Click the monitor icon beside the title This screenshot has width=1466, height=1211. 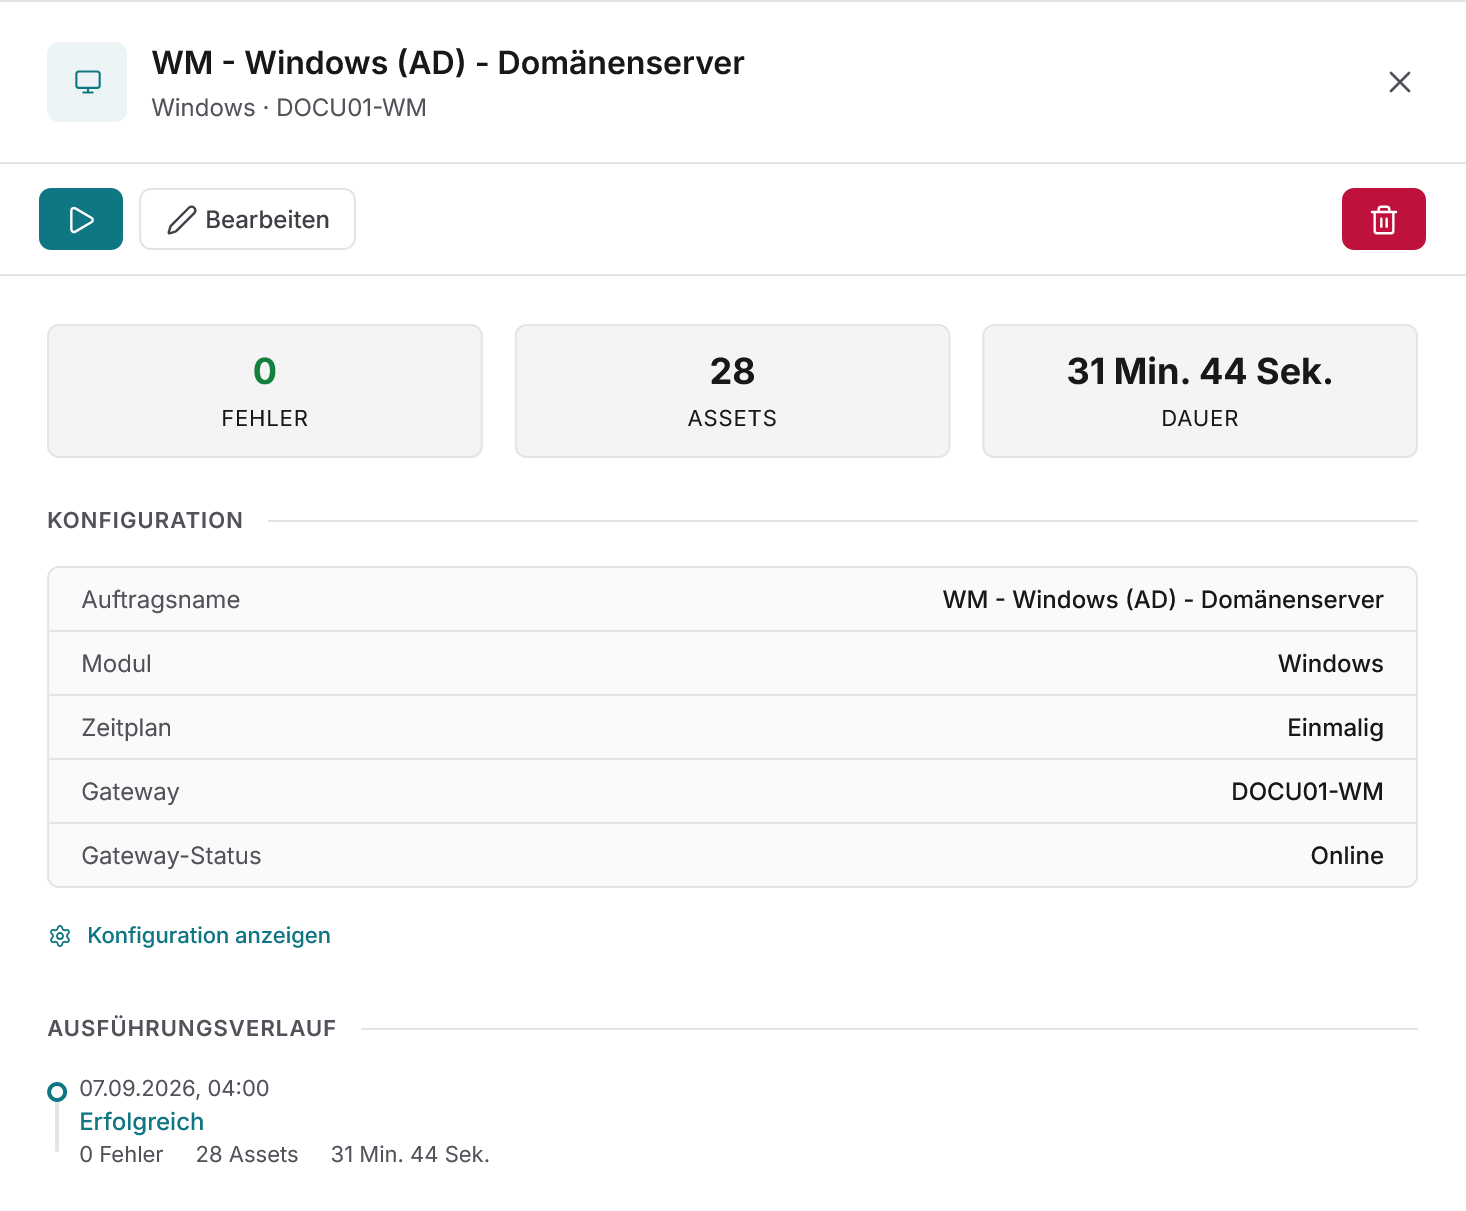tap(88, 82)
